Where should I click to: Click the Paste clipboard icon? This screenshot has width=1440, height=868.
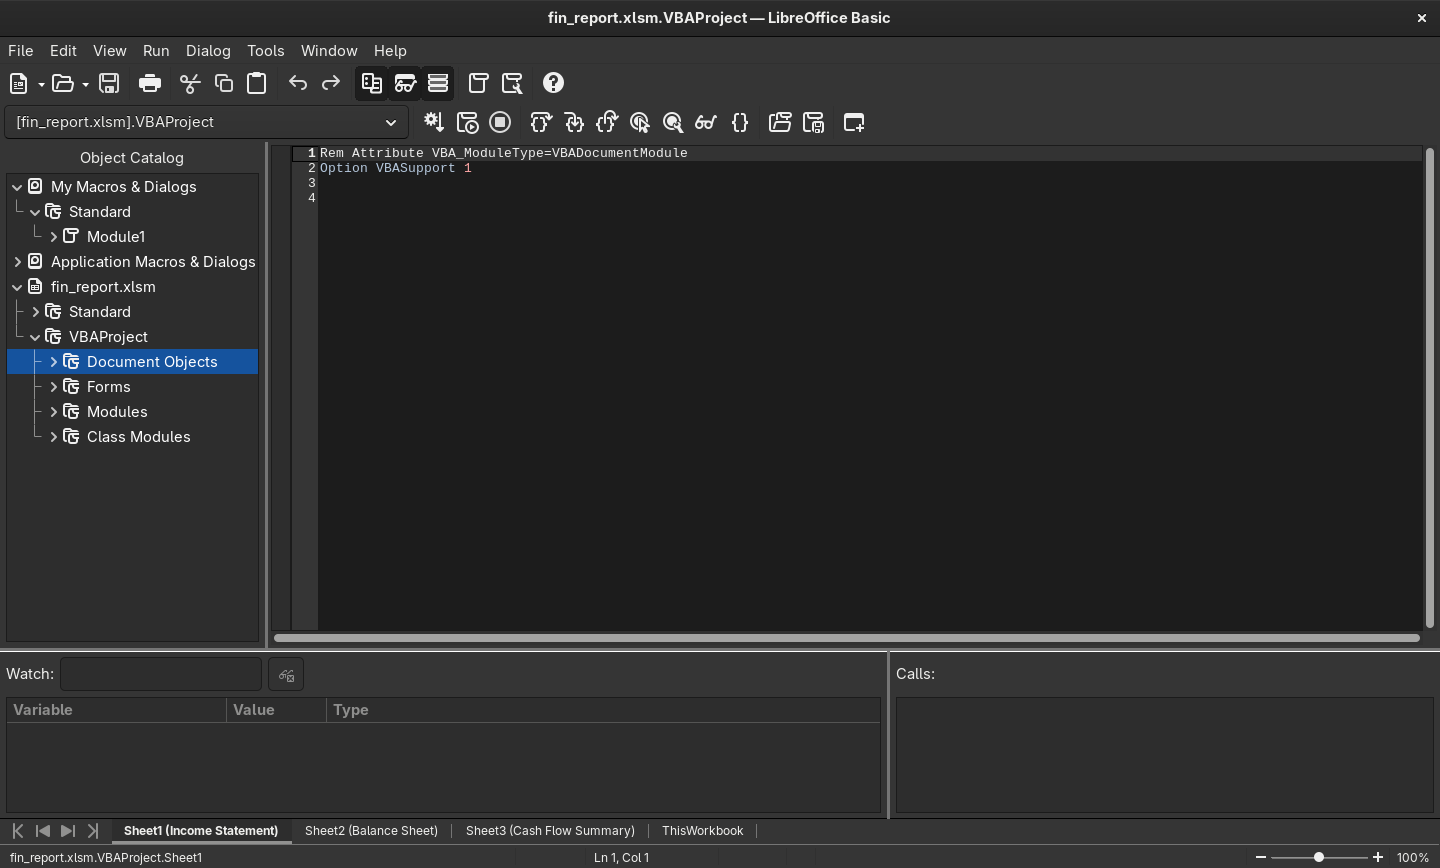click(257, 83)
